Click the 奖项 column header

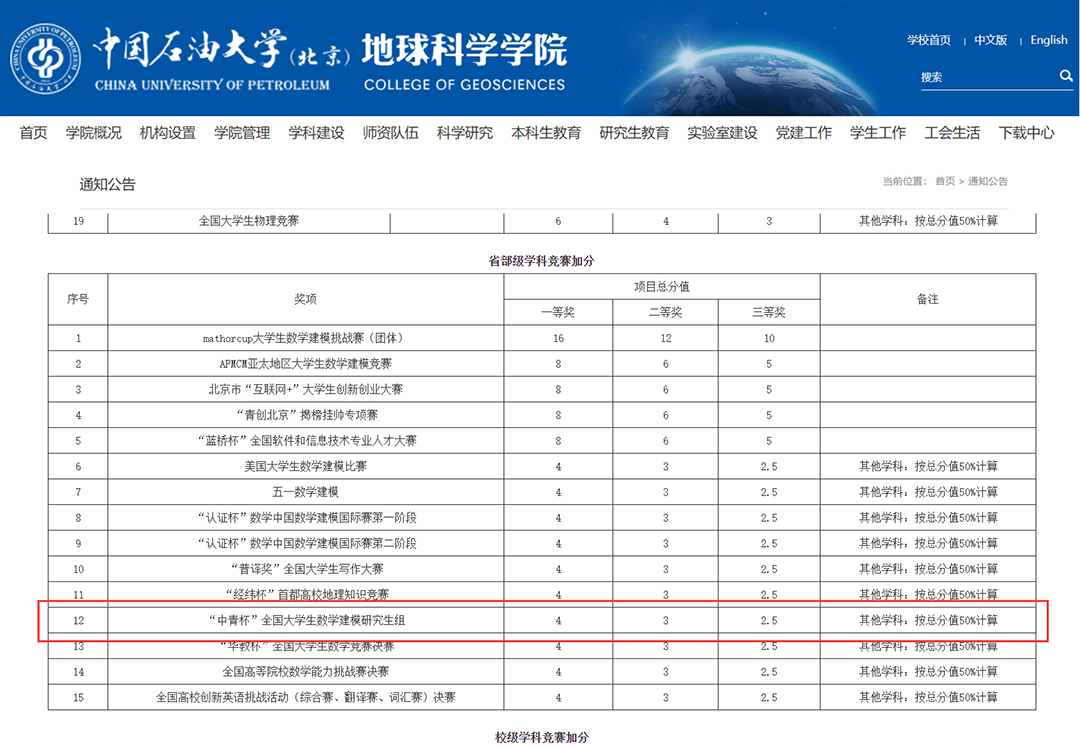tap(306, 299)
